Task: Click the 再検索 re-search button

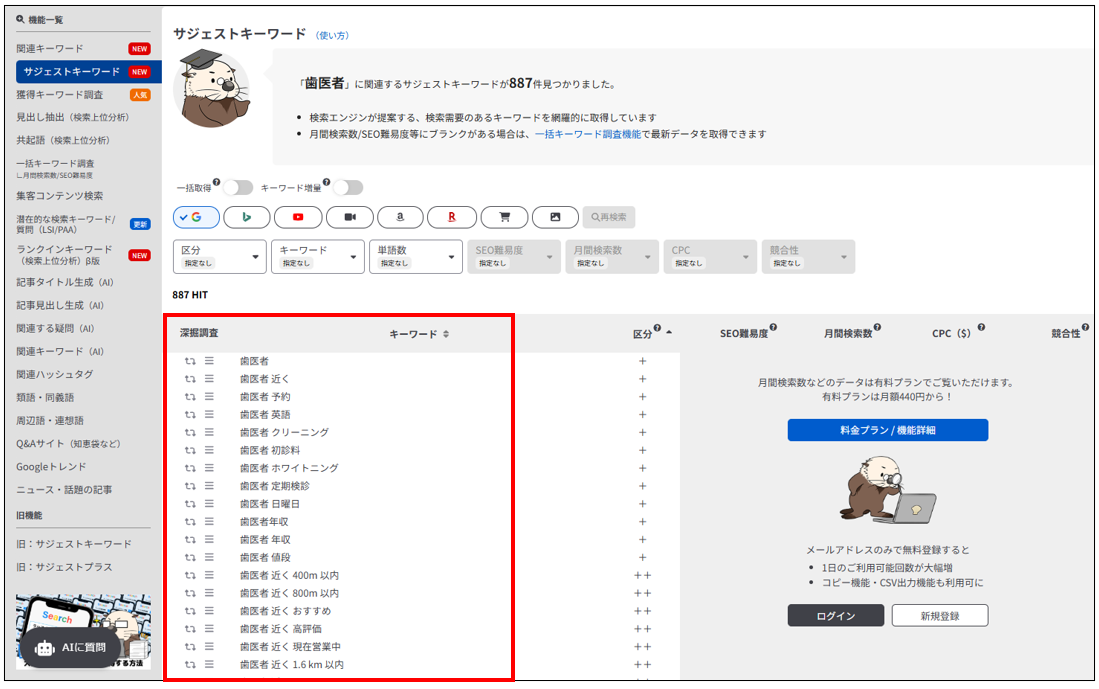Action: [608, 217]
